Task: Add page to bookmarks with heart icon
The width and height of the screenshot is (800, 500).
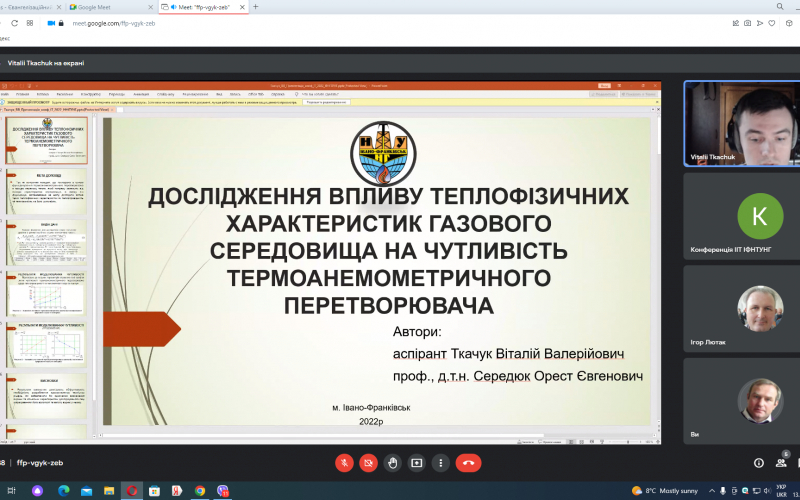Action: [772, 23]
